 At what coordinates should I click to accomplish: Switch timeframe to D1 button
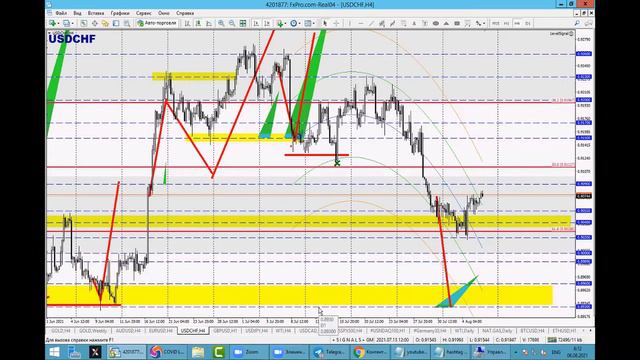pos(528,23)
